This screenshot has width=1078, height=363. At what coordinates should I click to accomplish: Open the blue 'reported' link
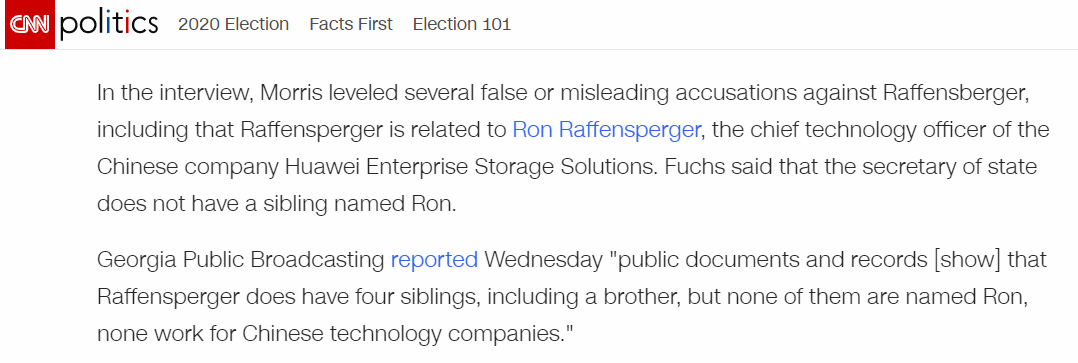click(434, 260)
